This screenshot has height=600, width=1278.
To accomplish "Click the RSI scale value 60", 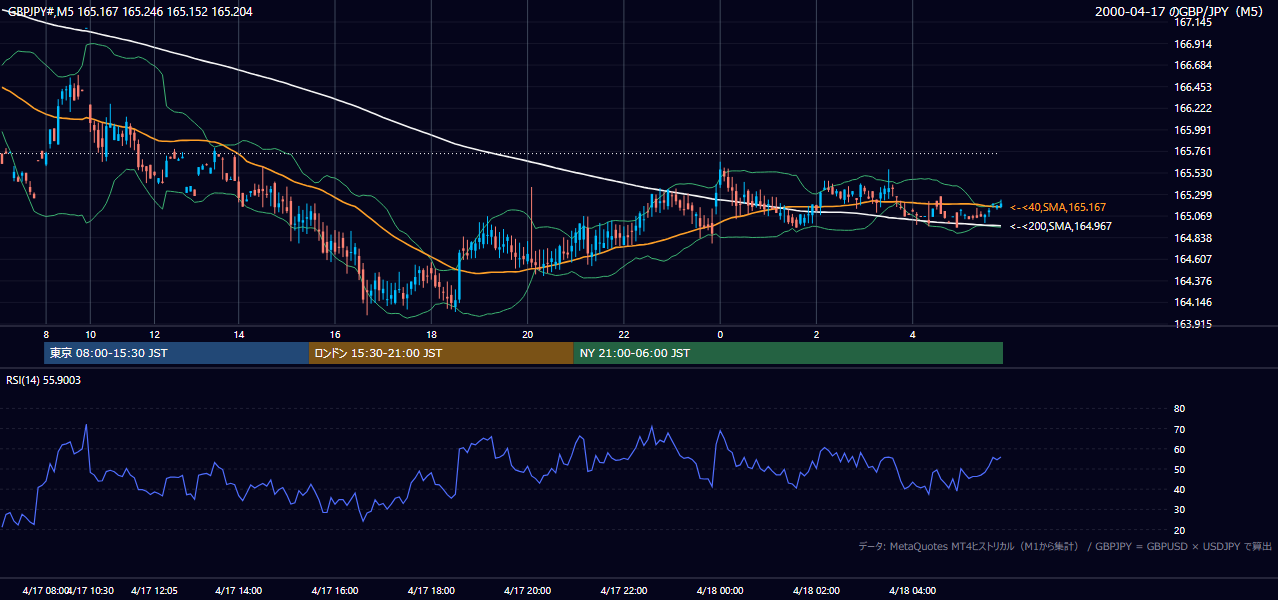I will tap(1179, 449).
